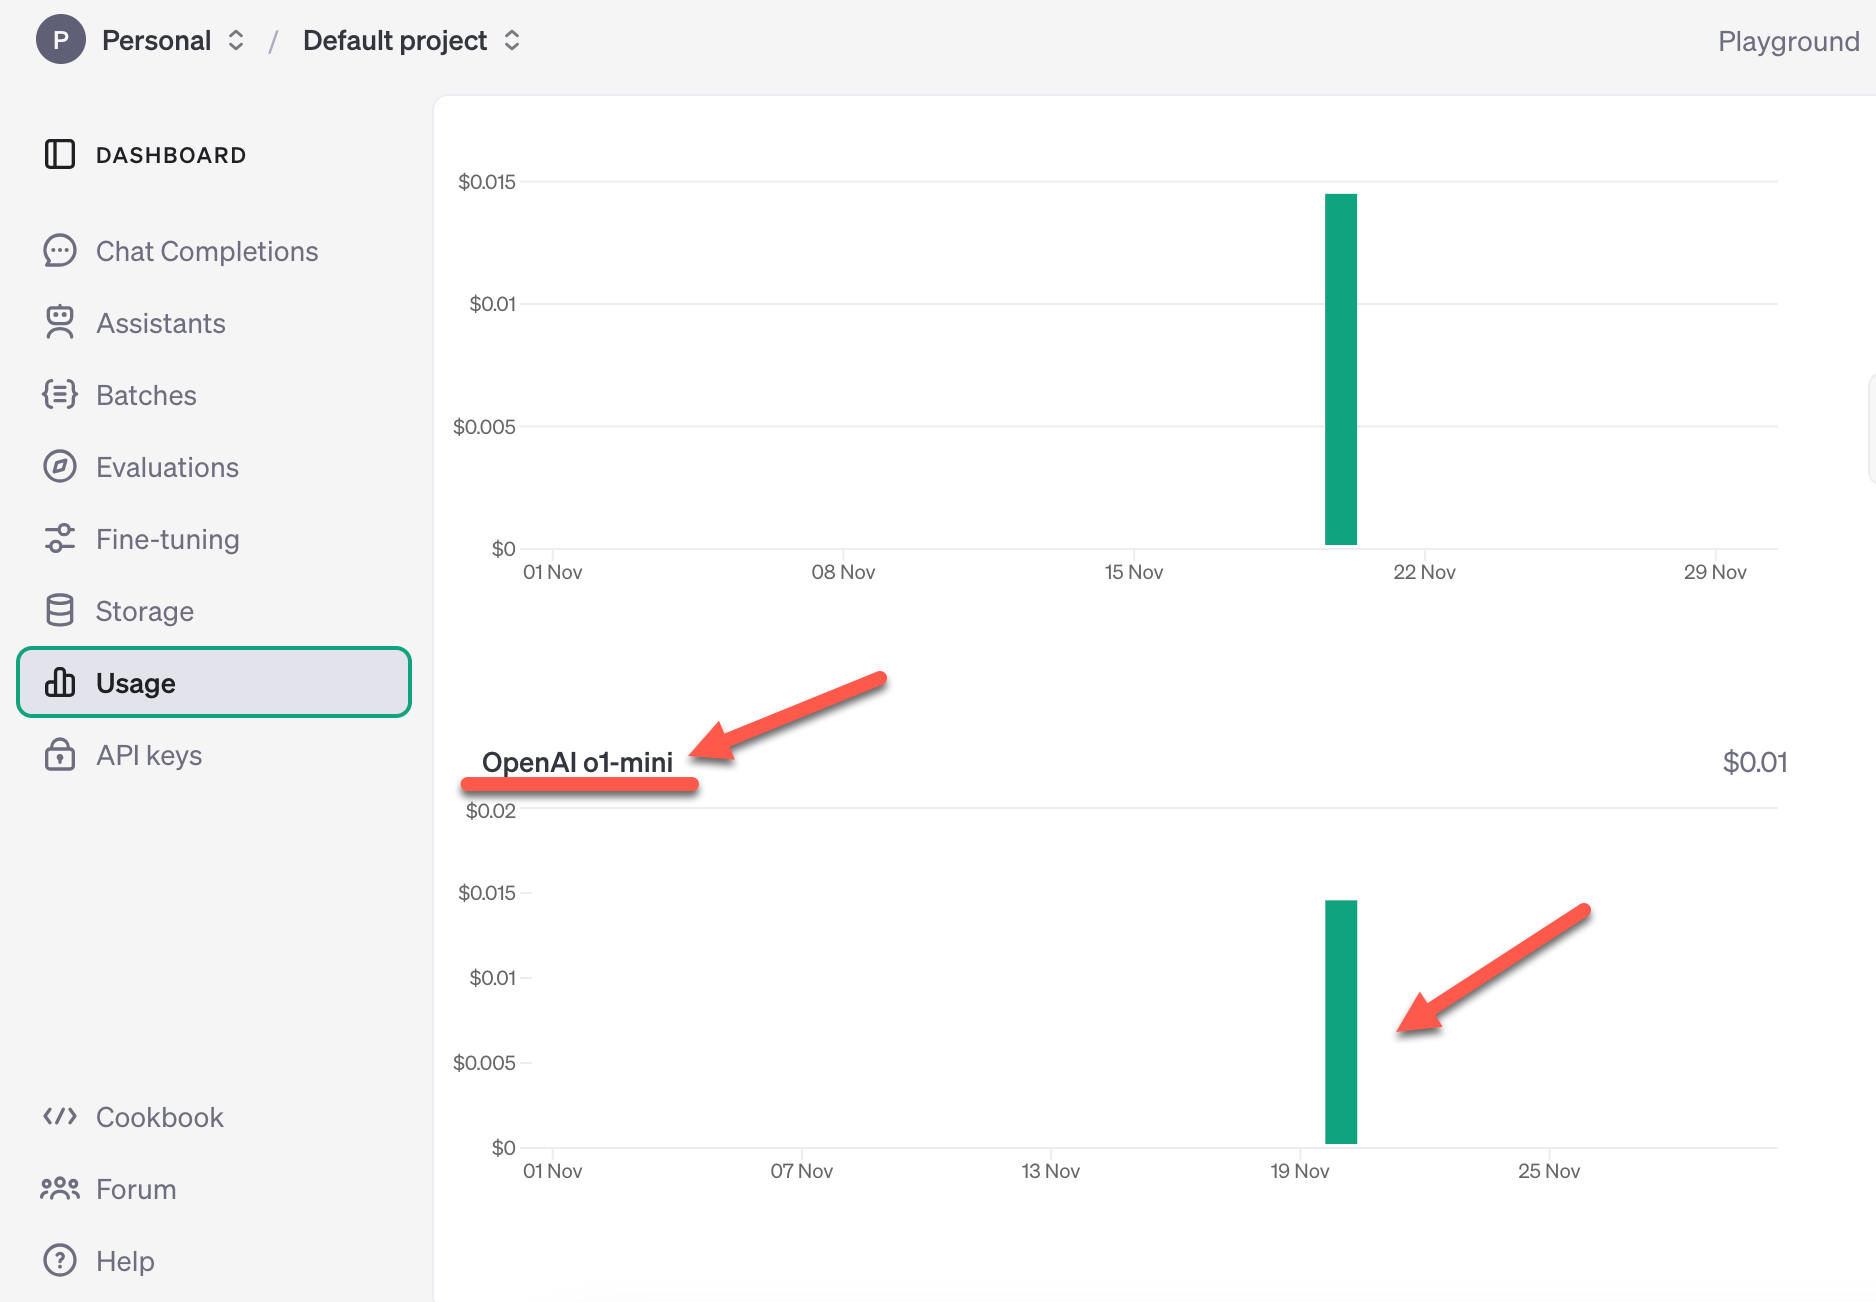Click the Storage database icon
The height and width of the screenshot is (1302, 1876).
(x=60, y=611)
